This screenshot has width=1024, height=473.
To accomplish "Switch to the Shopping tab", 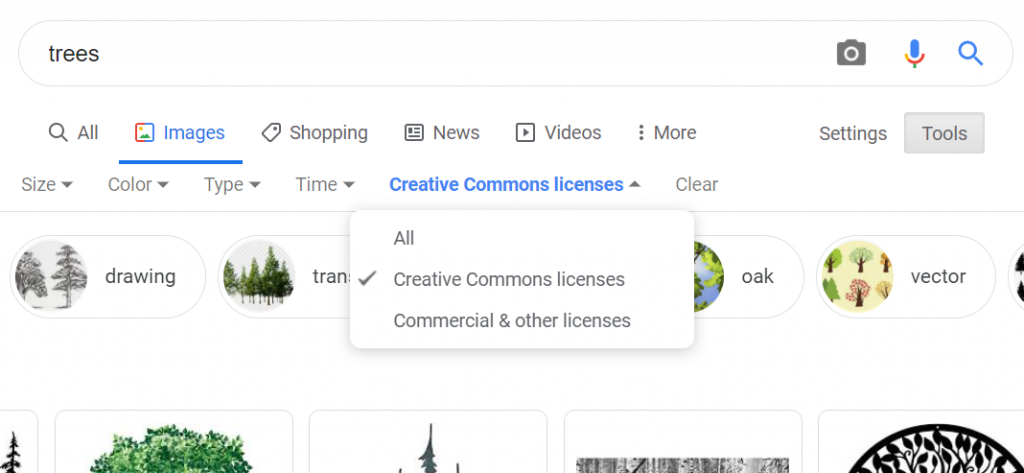I will pos(314,133).
